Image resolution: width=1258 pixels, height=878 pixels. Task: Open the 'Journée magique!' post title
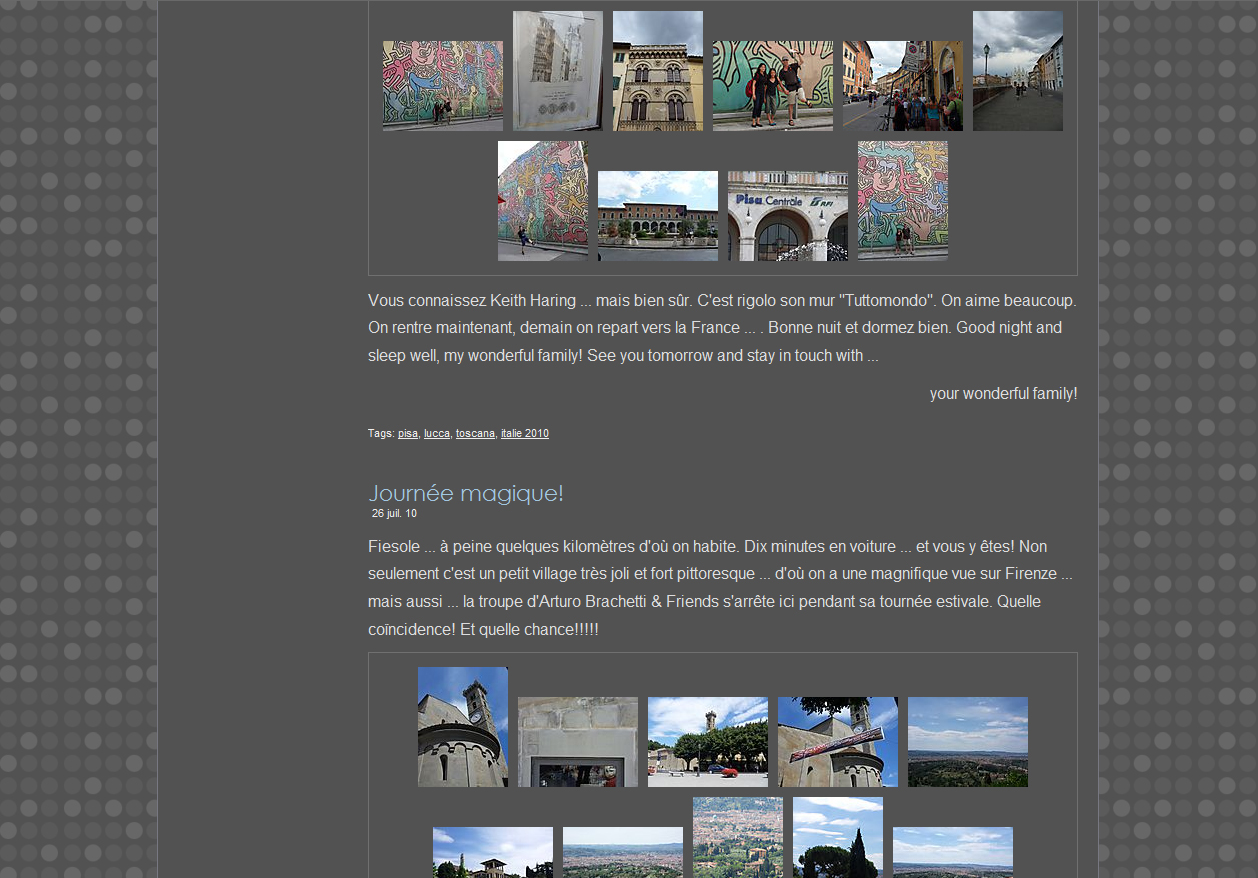tap(466, 493)
